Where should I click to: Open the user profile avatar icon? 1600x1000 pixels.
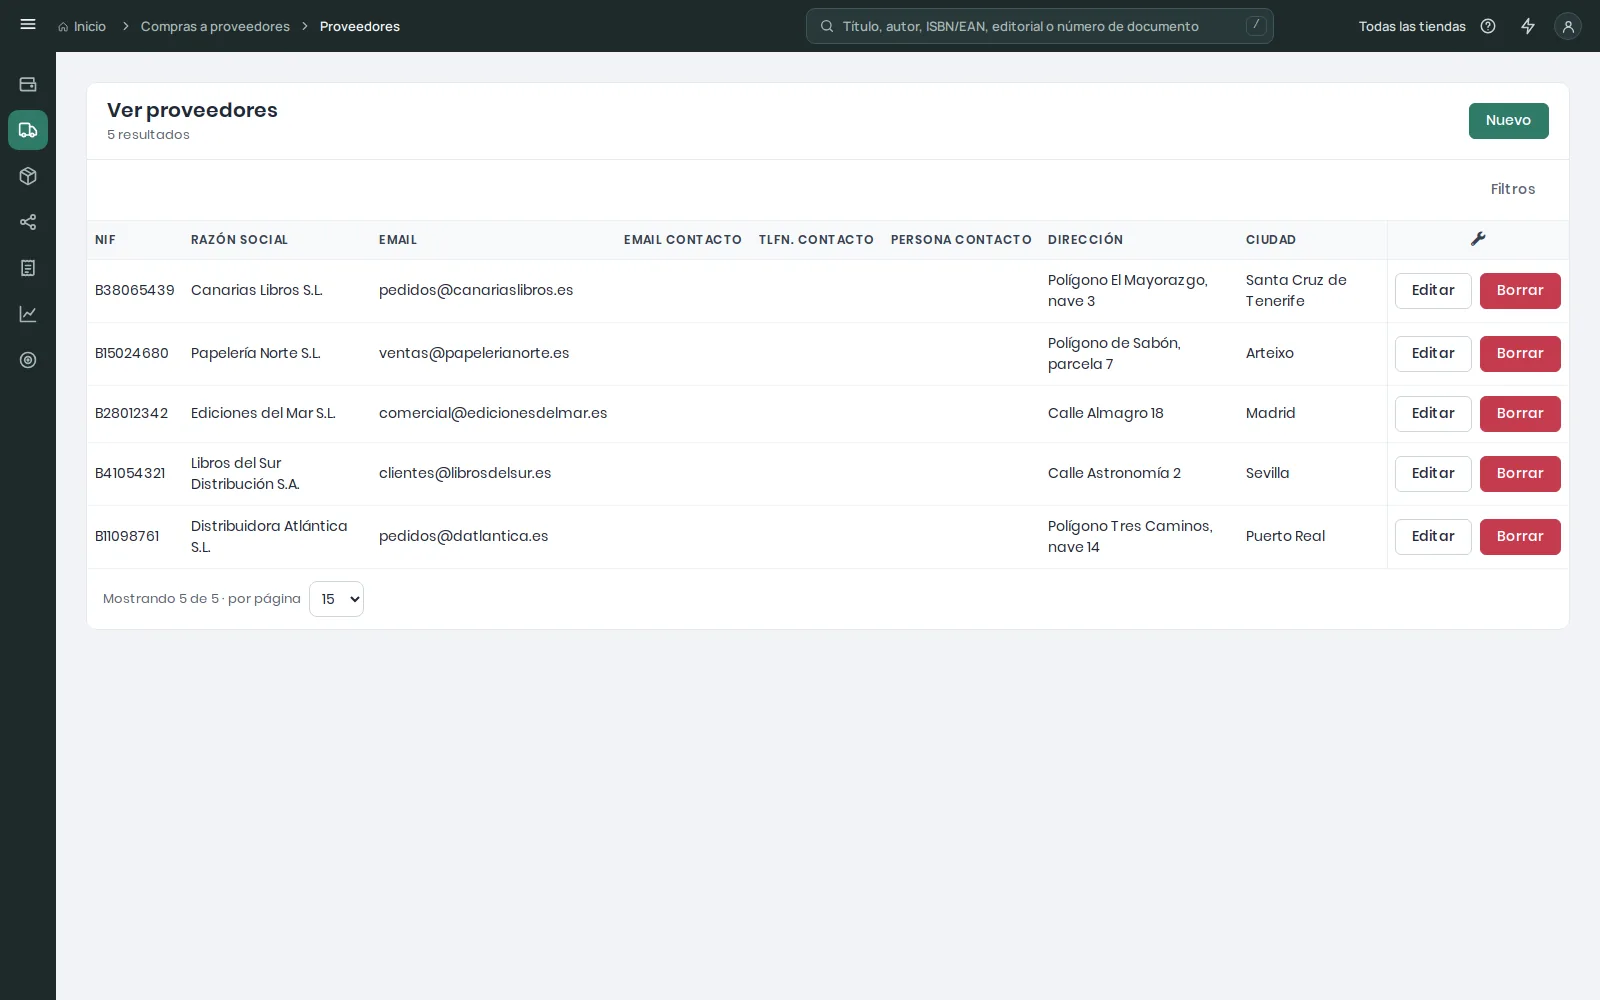pos(1568,27)
